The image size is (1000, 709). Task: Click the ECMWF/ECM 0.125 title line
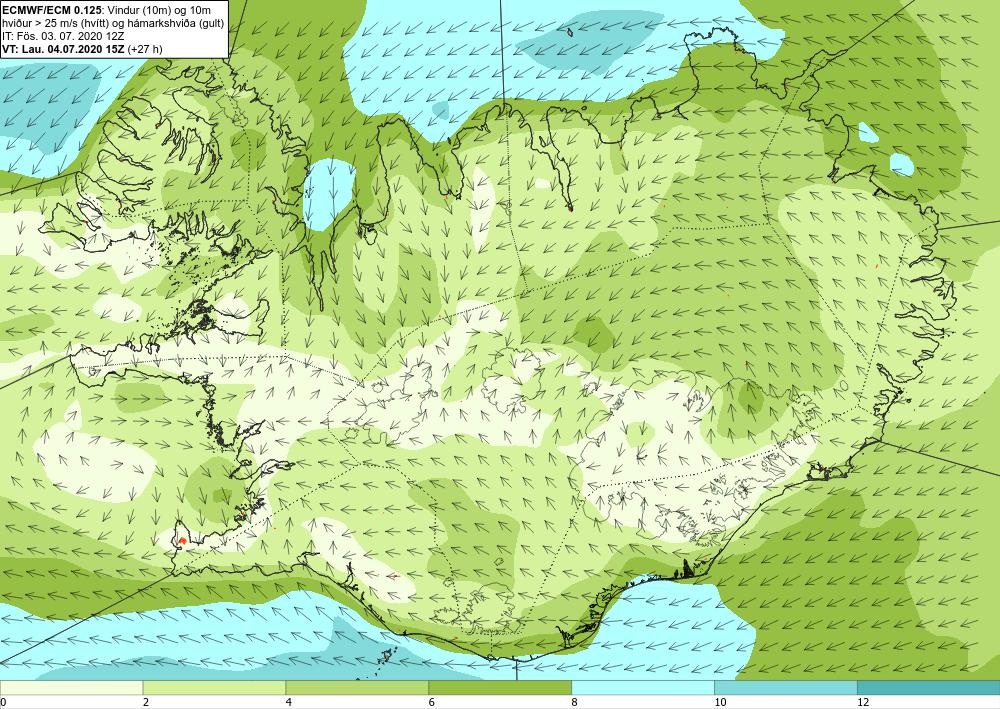[x=107, y=10]
